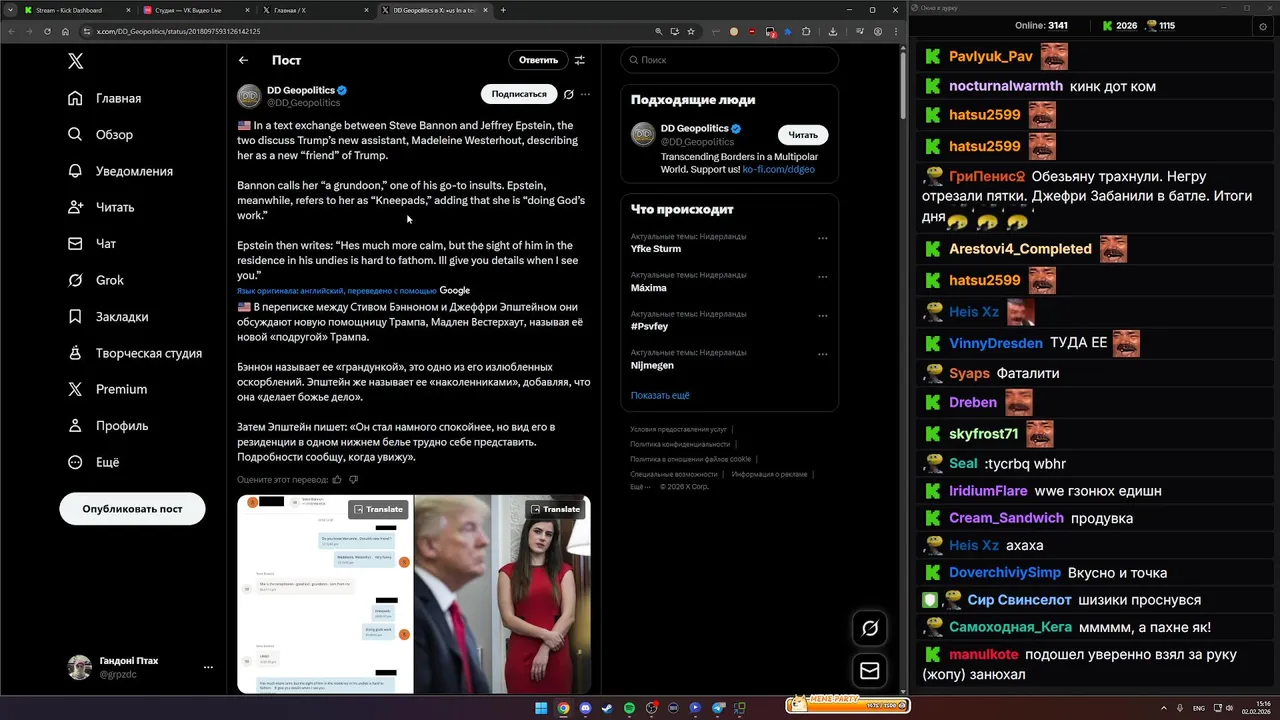Open options dots for #Psvfey trend

click(823, 316)
